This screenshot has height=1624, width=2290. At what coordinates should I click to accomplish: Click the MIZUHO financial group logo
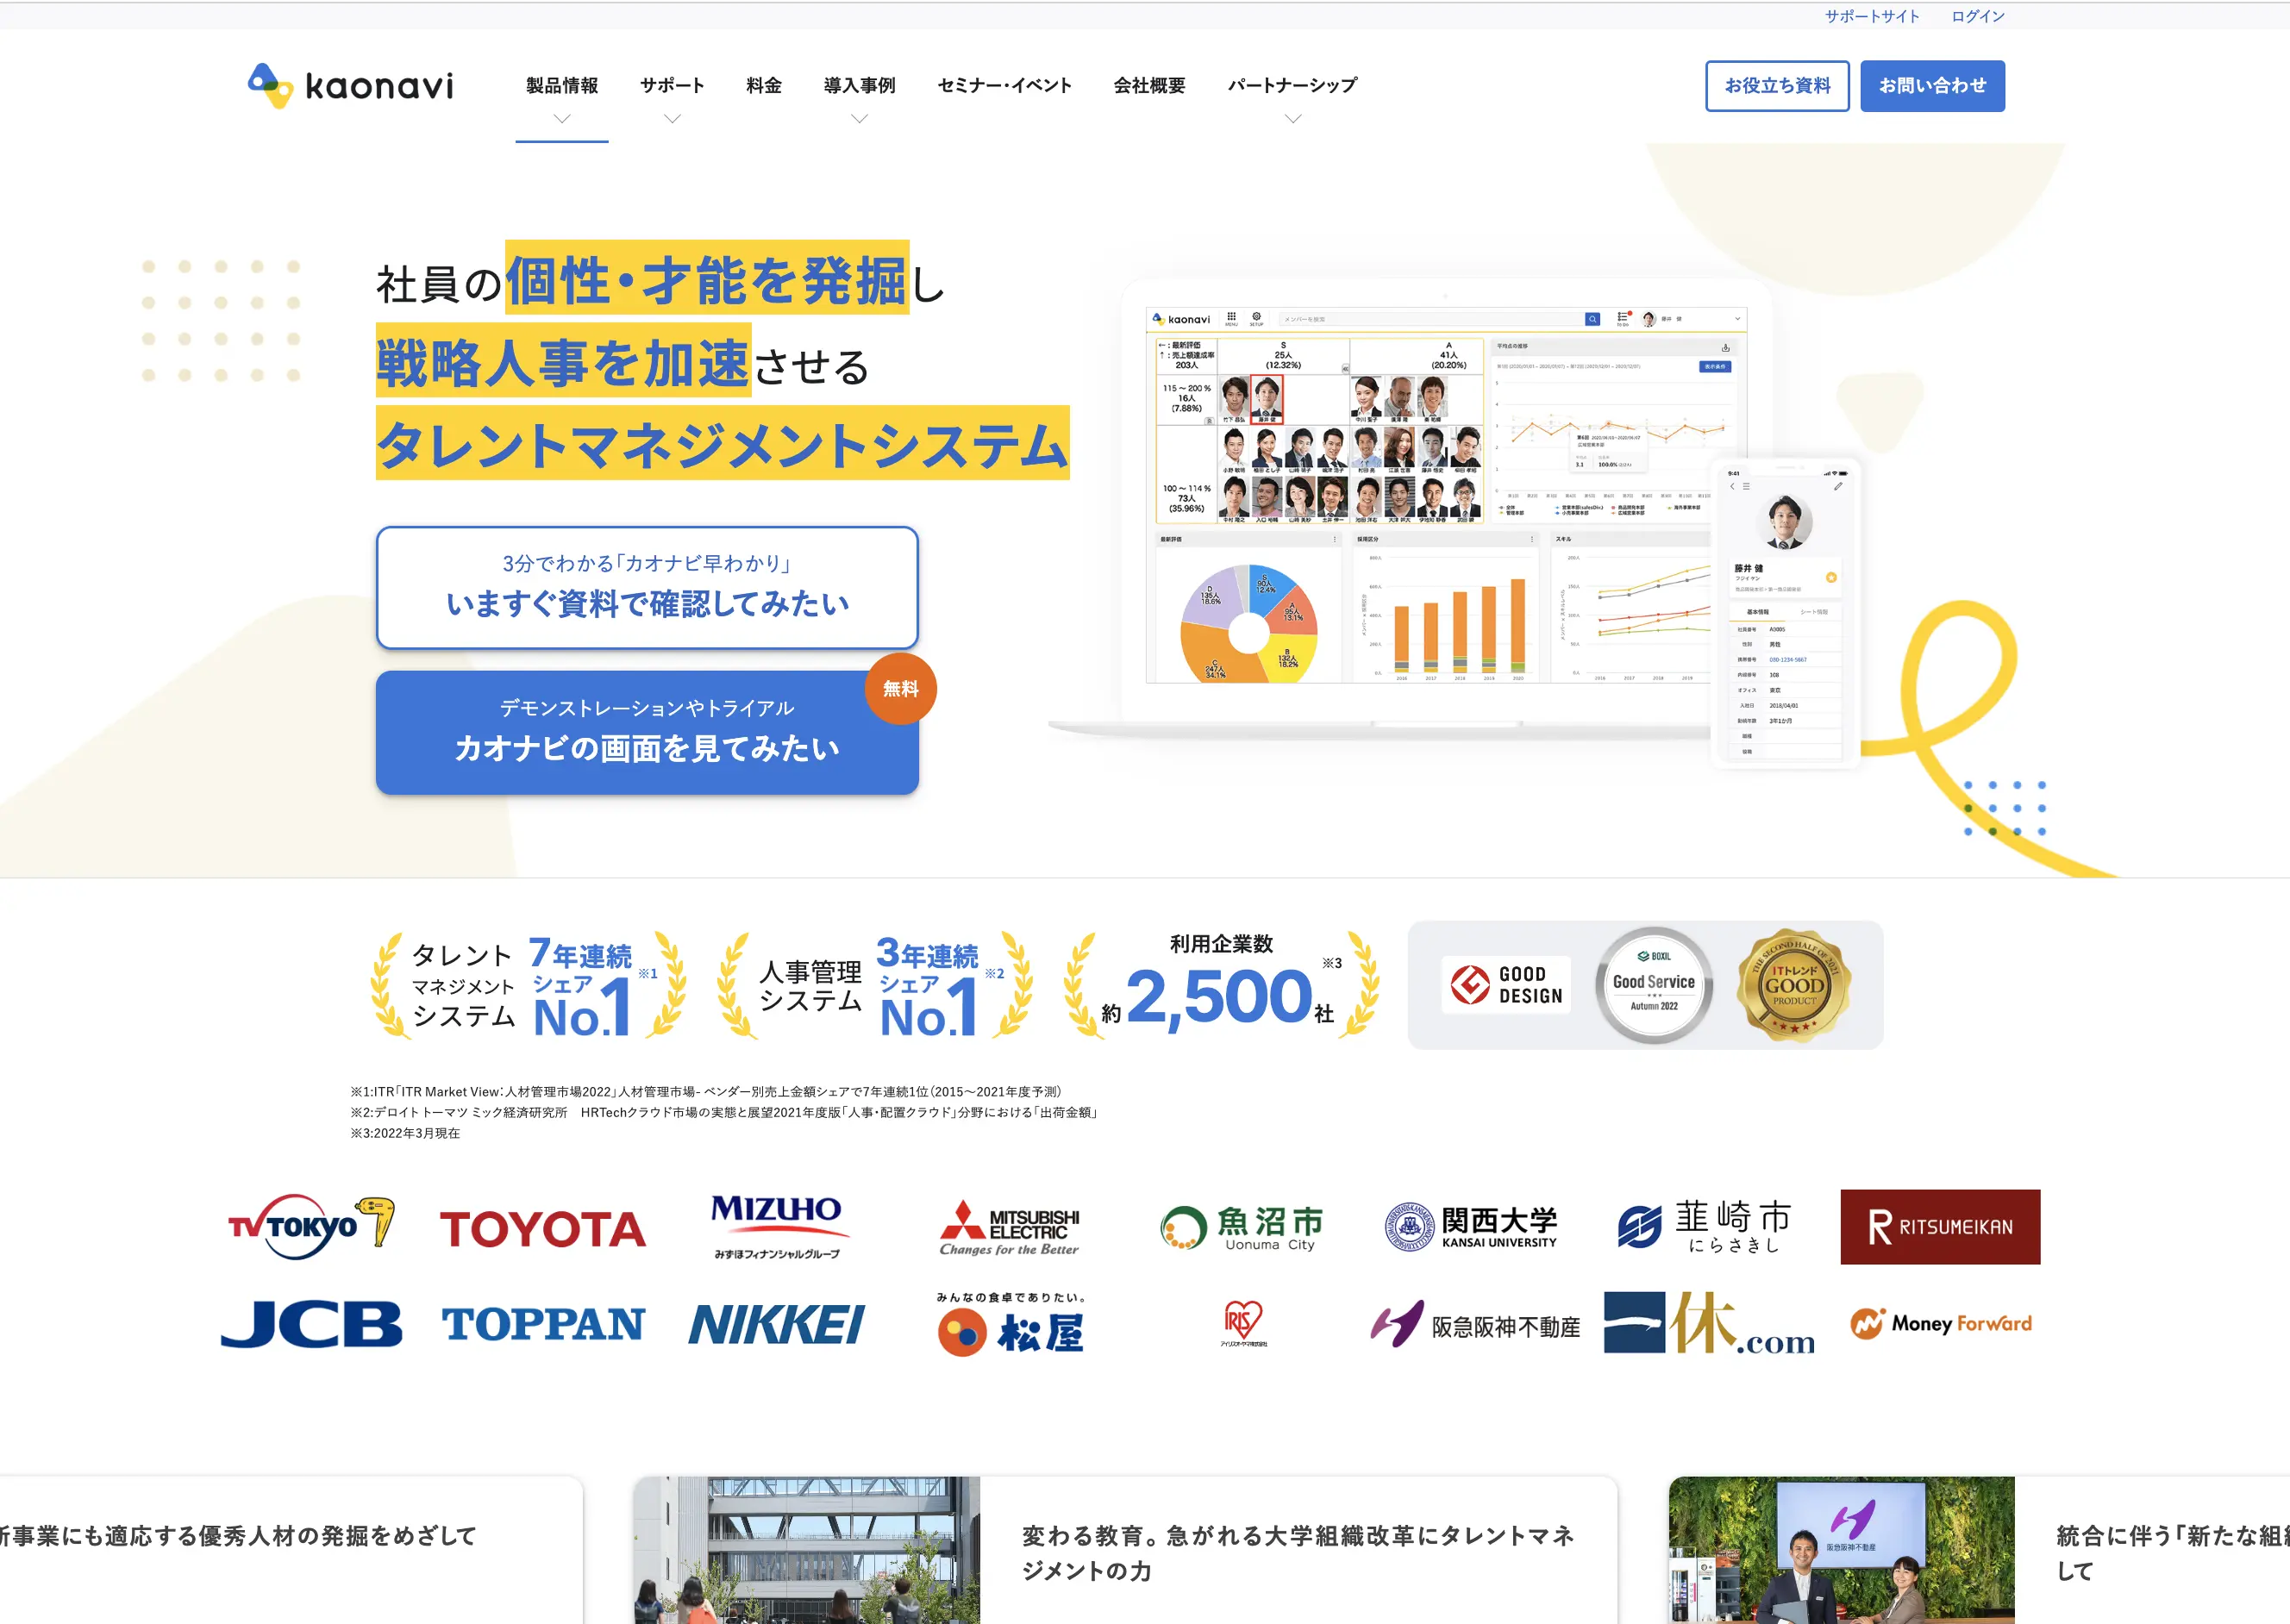click(x=776, y=1227)
